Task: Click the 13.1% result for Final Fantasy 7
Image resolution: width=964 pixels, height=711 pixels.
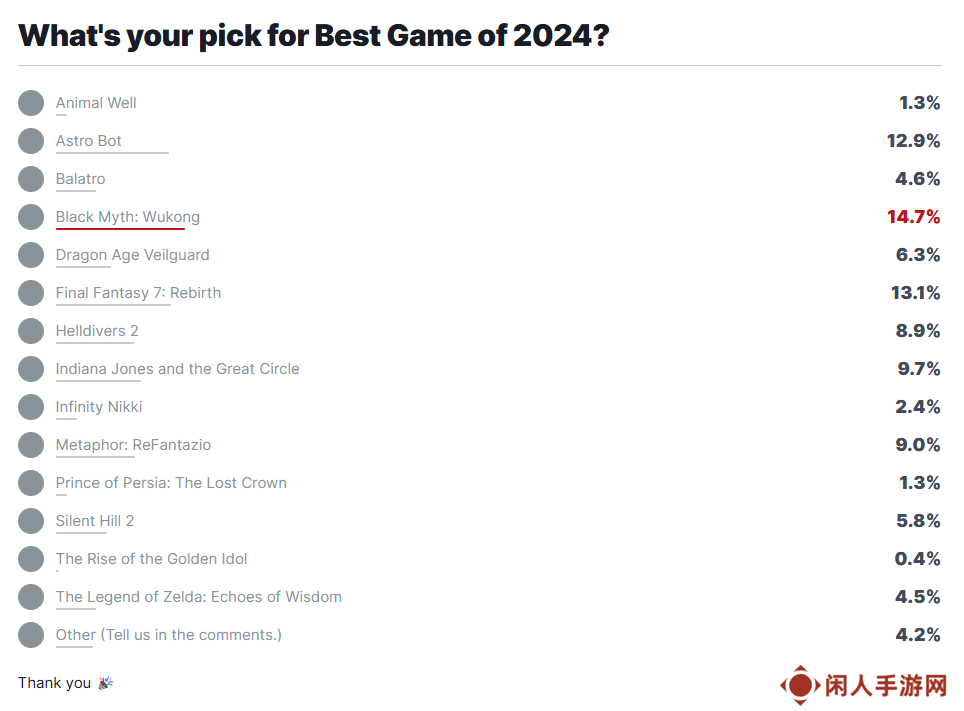Action: click(915, 293)
